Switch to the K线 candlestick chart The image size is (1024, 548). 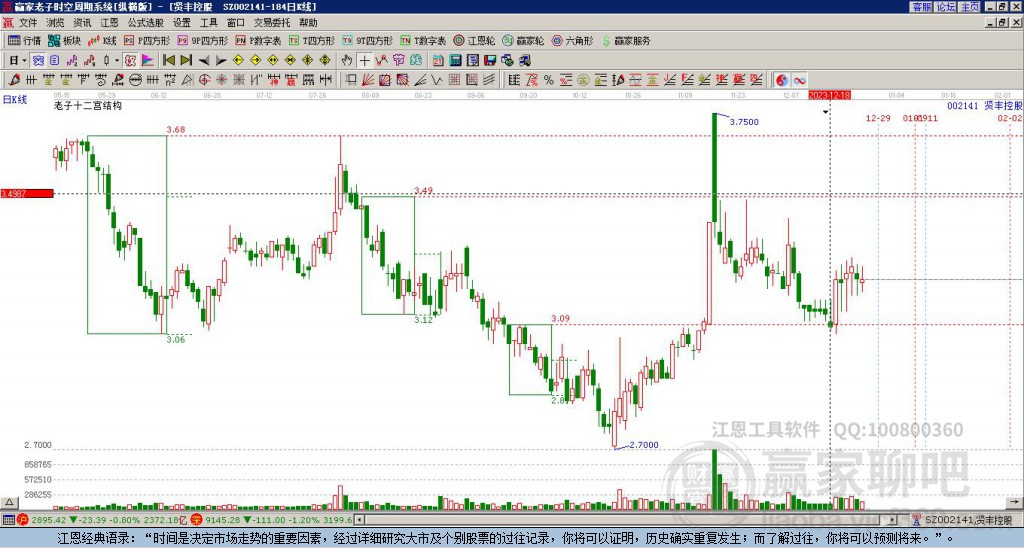tap(102, 40)
